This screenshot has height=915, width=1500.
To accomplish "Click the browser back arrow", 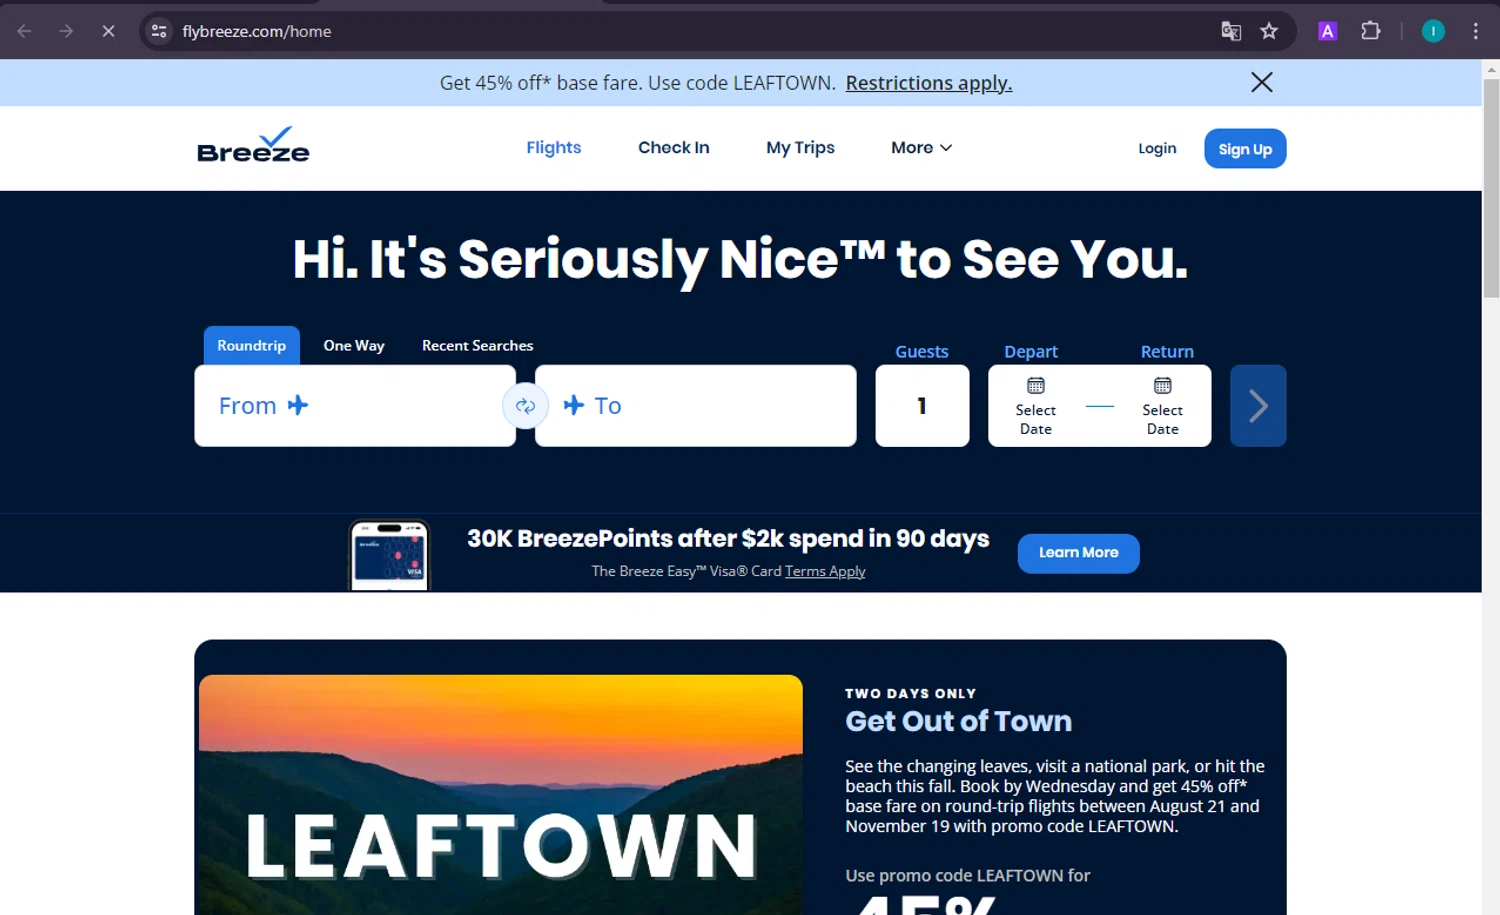I will click(24, 31).
